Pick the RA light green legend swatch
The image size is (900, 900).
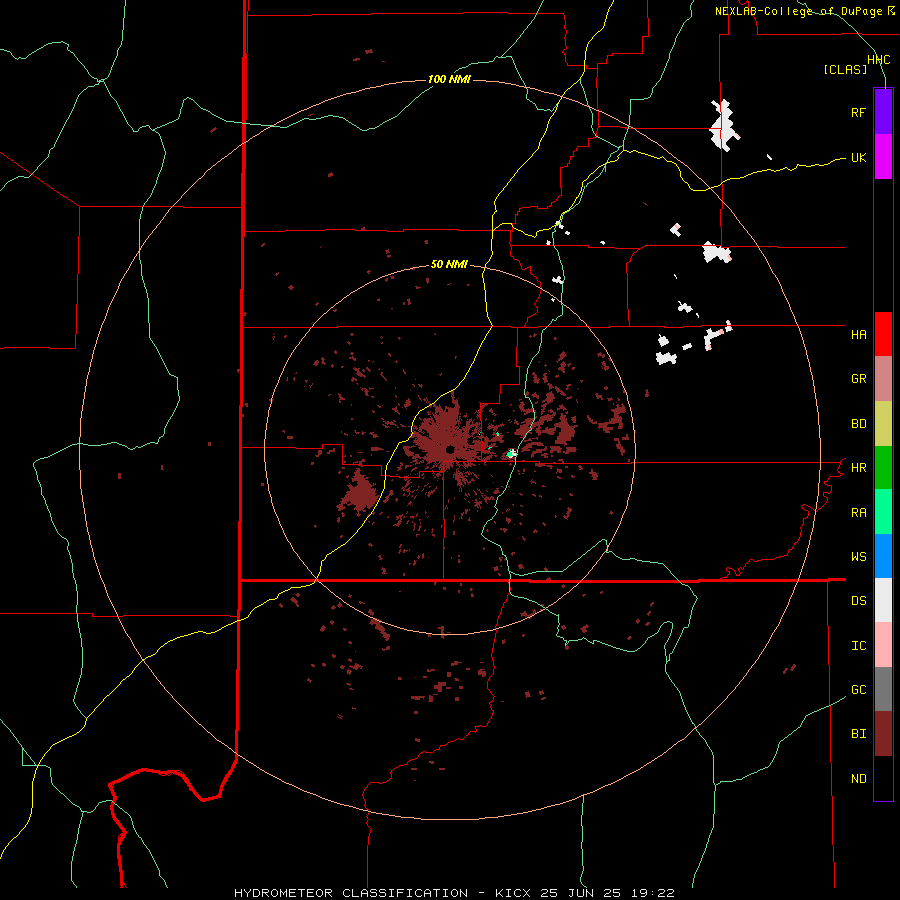(x=883, y=512)
